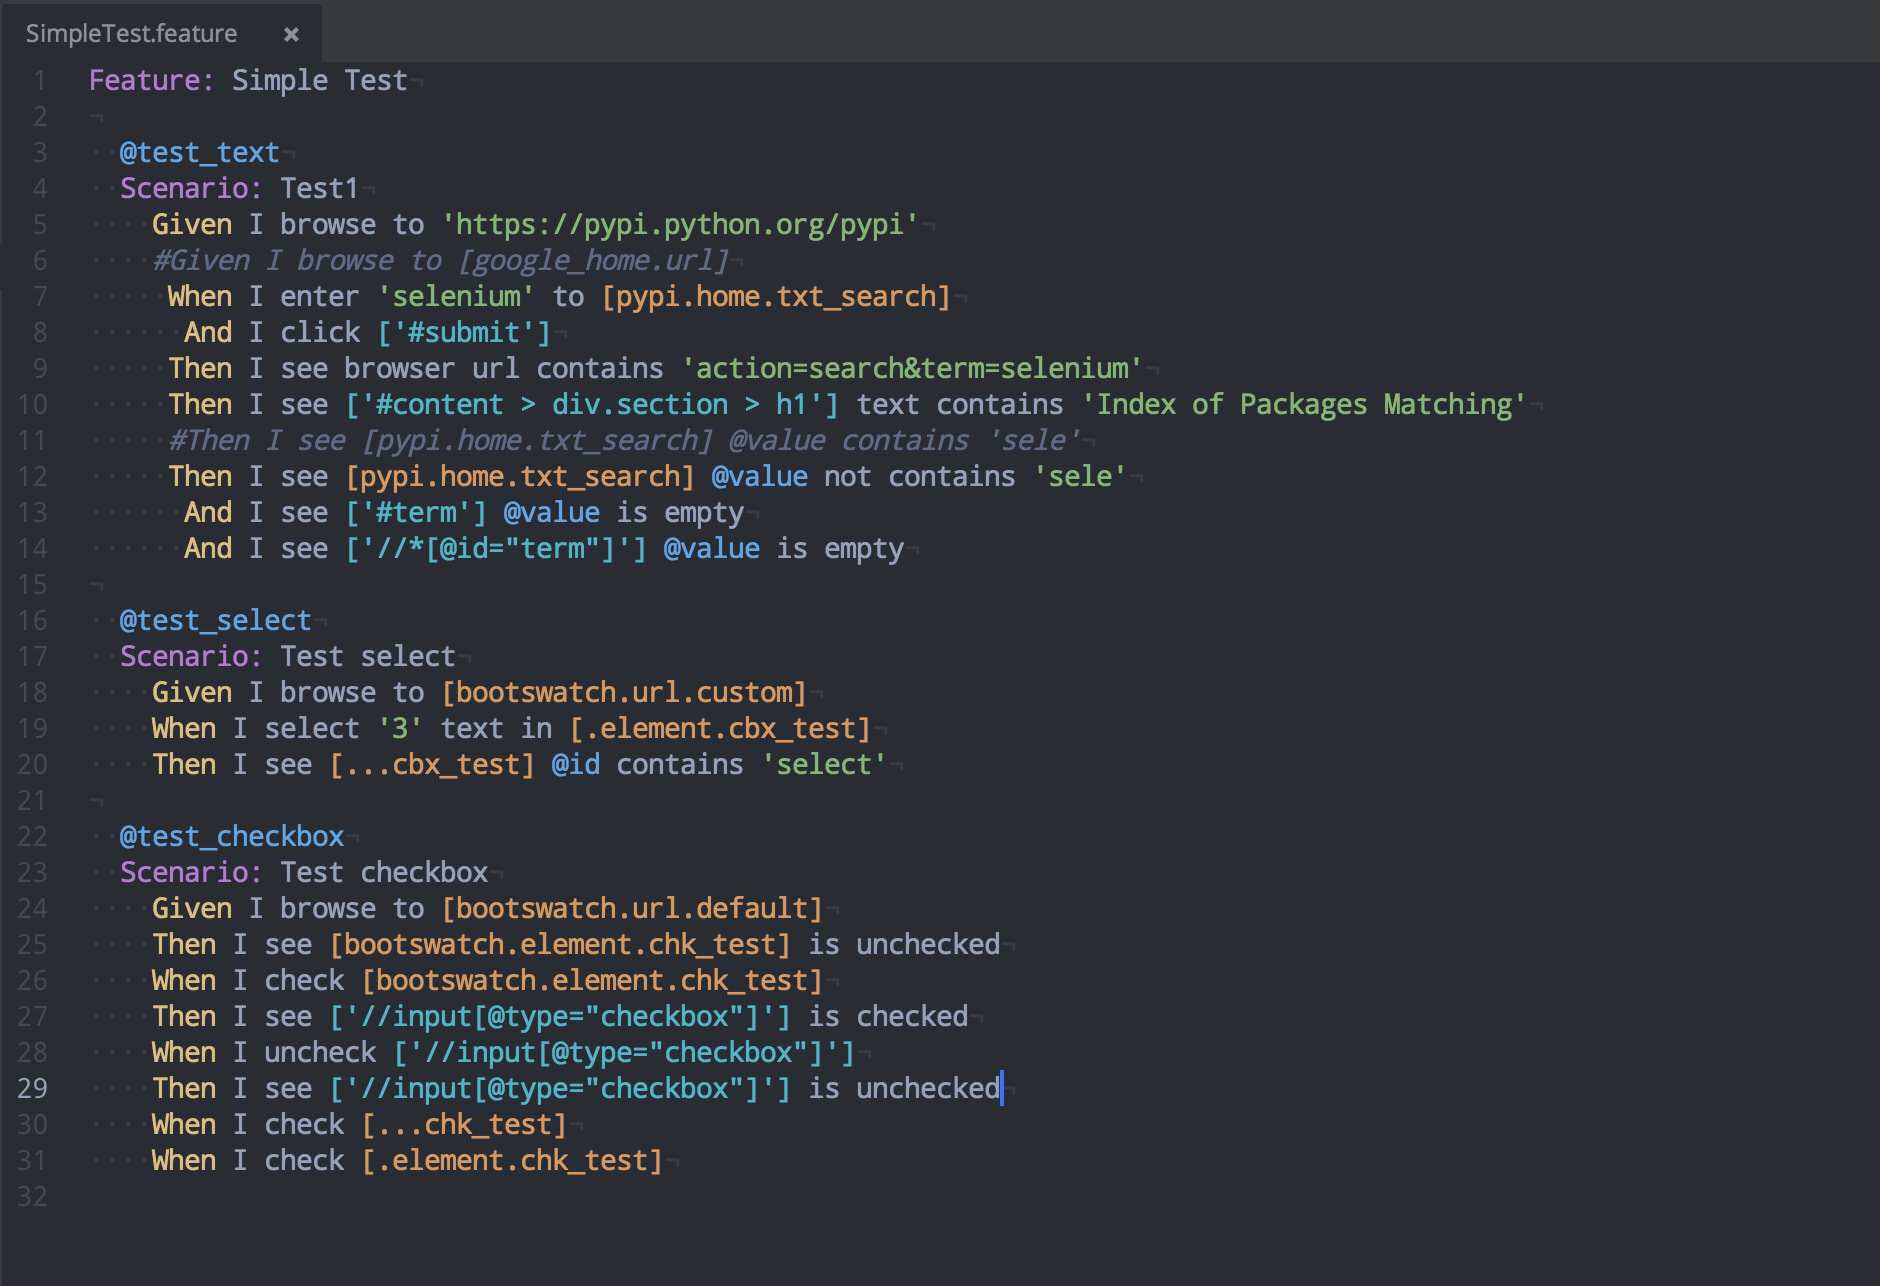Image resolution: width=1880 pixels, height=1286 pixels.
Task: Click the @test_select tag
Action: 215,620
